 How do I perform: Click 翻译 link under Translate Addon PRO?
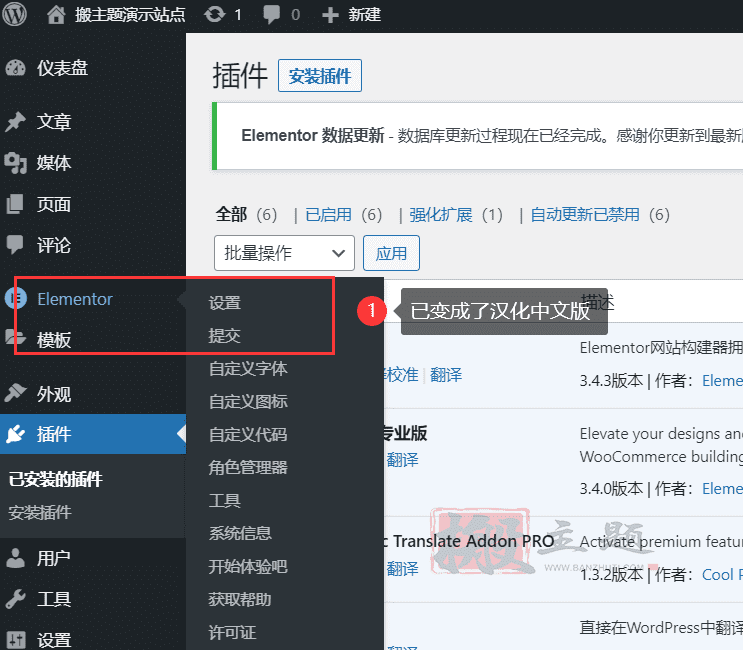point(403,569)
